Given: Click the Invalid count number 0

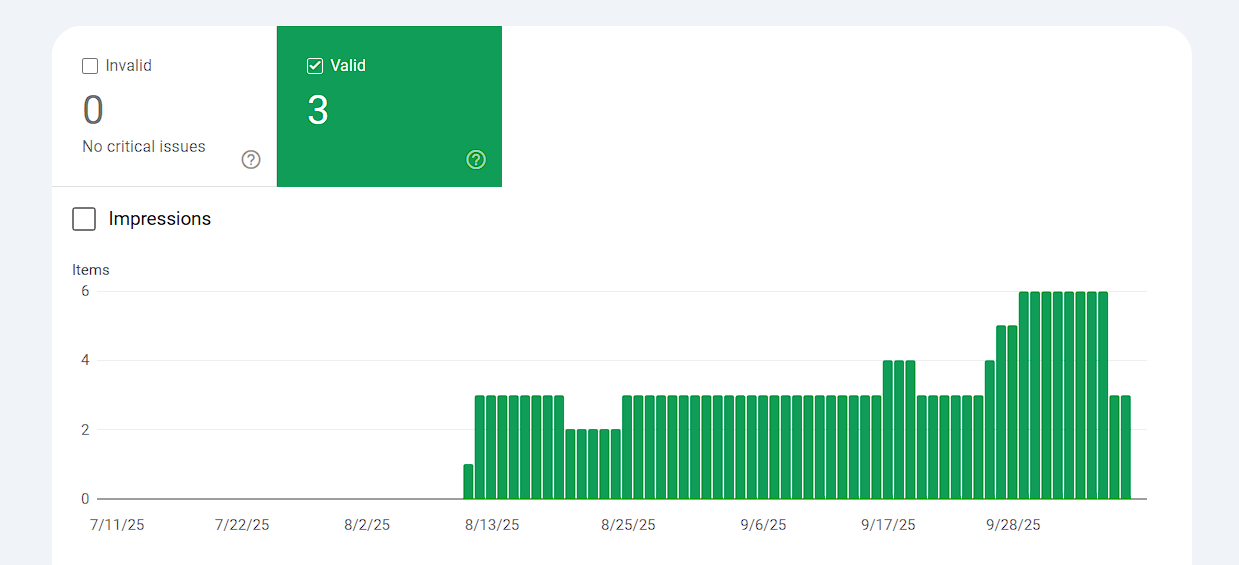Looking at the screenshot, I should (x=93, y=111).
